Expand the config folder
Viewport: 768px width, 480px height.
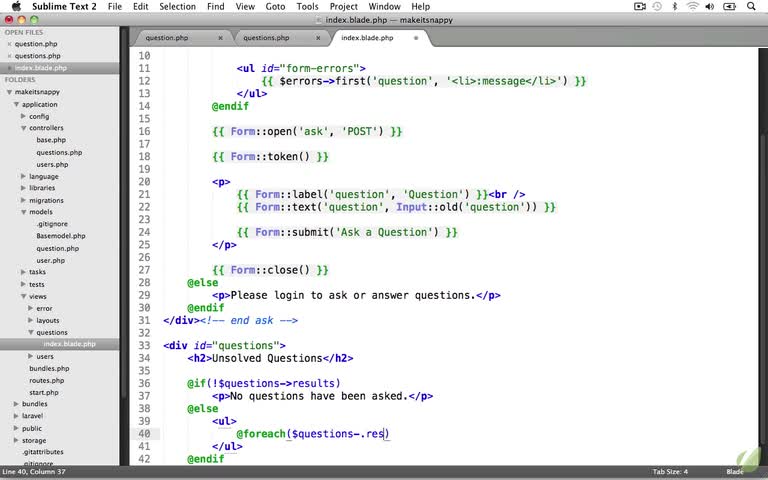tap(23, 116)
